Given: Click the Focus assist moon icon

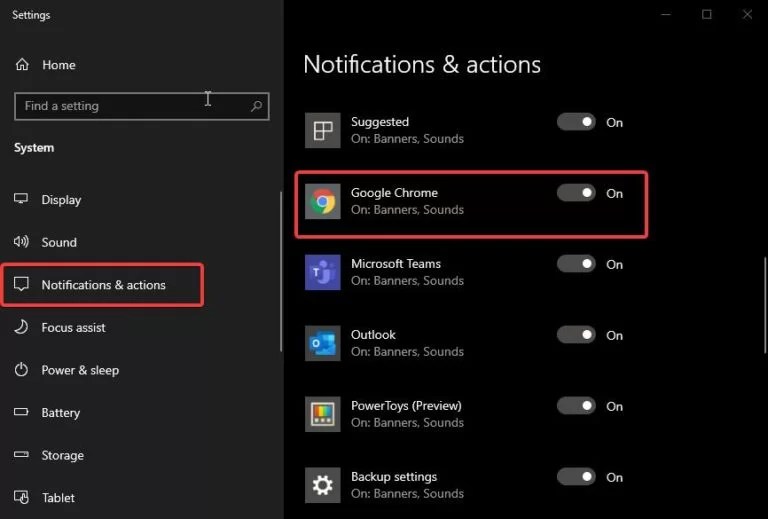Looking at the screenshot, I should pos(21,327).
